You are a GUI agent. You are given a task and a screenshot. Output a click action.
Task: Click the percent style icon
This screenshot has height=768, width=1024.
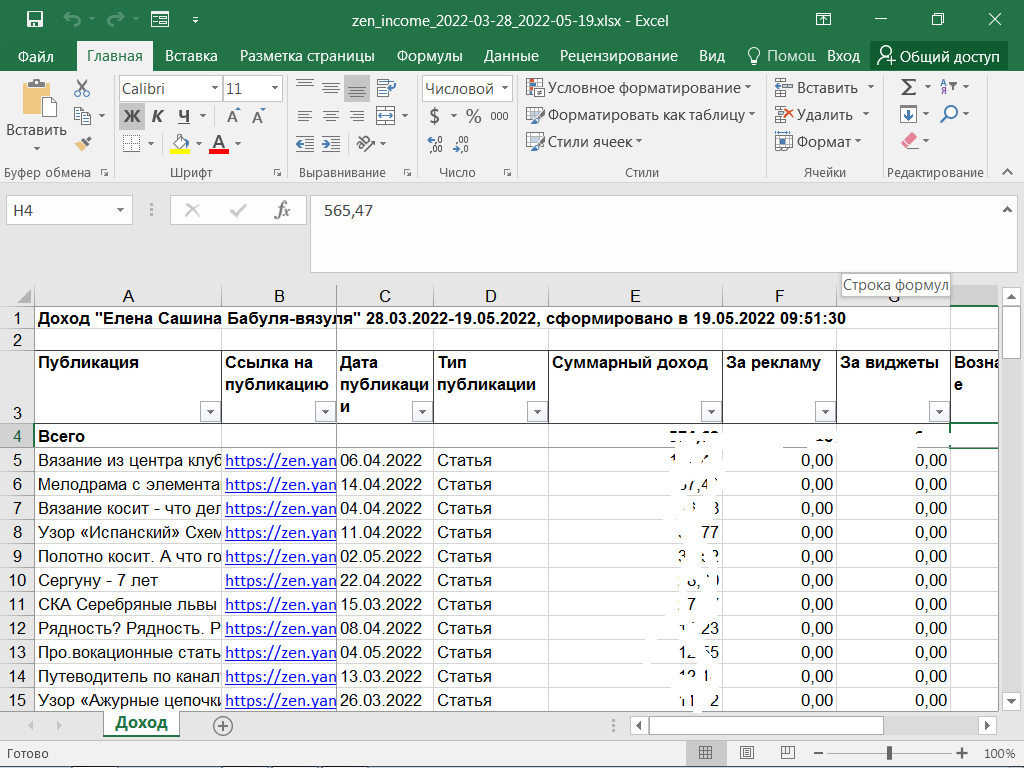473,116
